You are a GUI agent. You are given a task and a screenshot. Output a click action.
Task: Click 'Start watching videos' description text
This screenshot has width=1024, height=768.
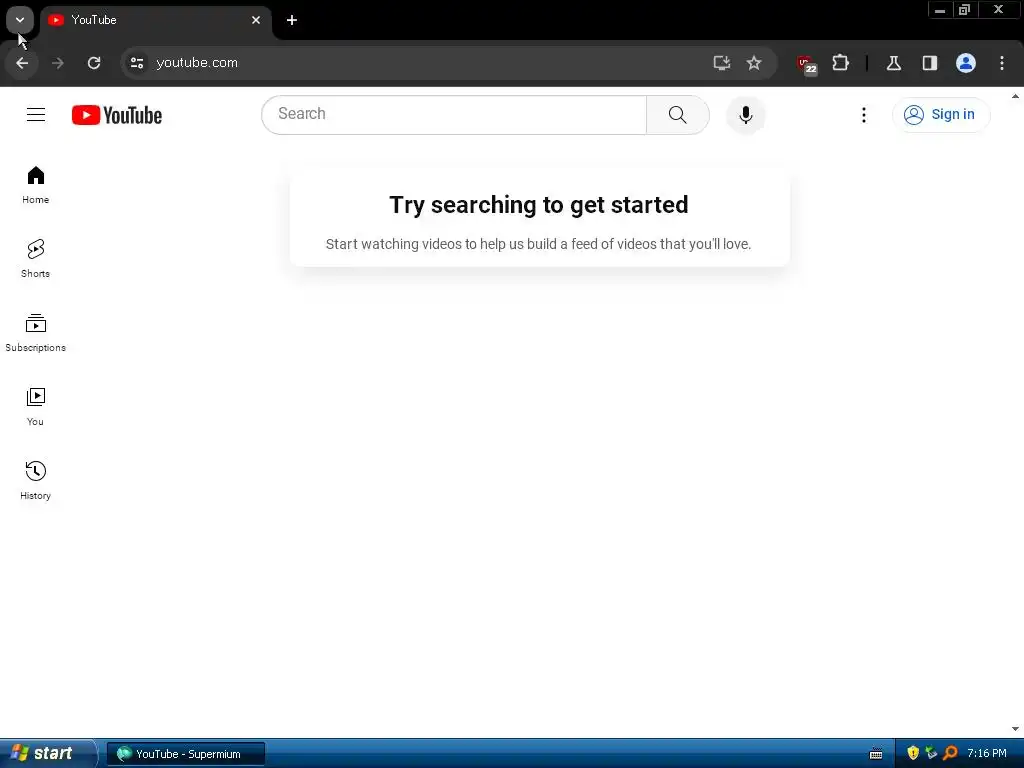[539, 244]
